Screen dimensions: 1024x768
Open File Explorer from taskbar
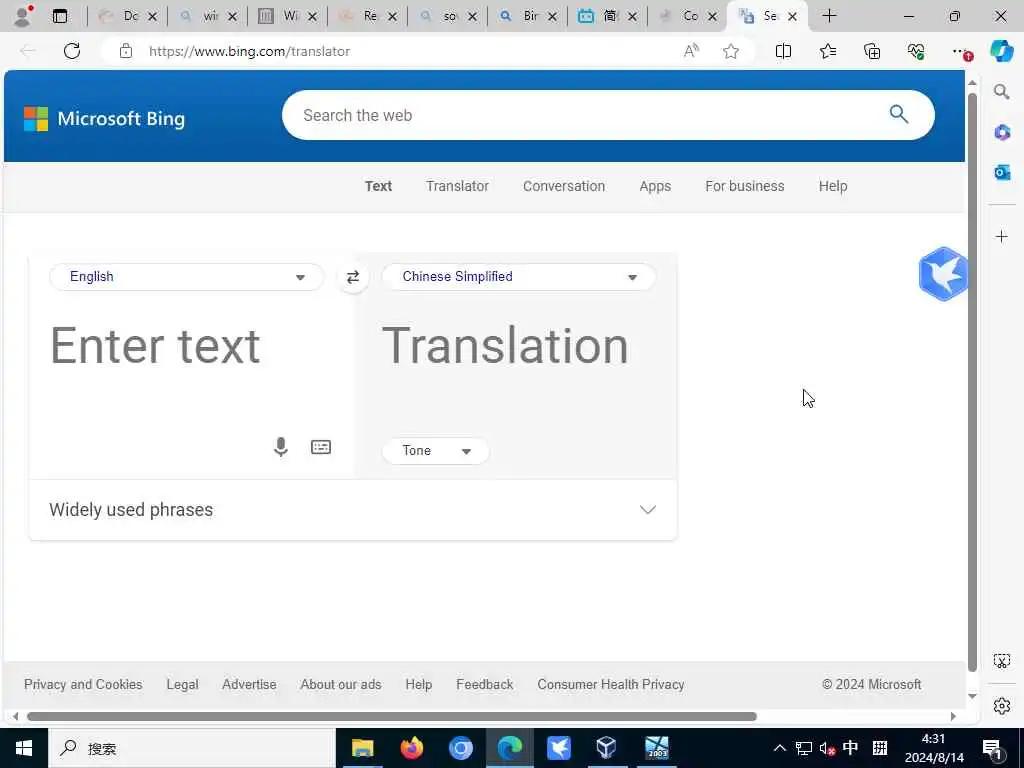[x=362, y=748]
